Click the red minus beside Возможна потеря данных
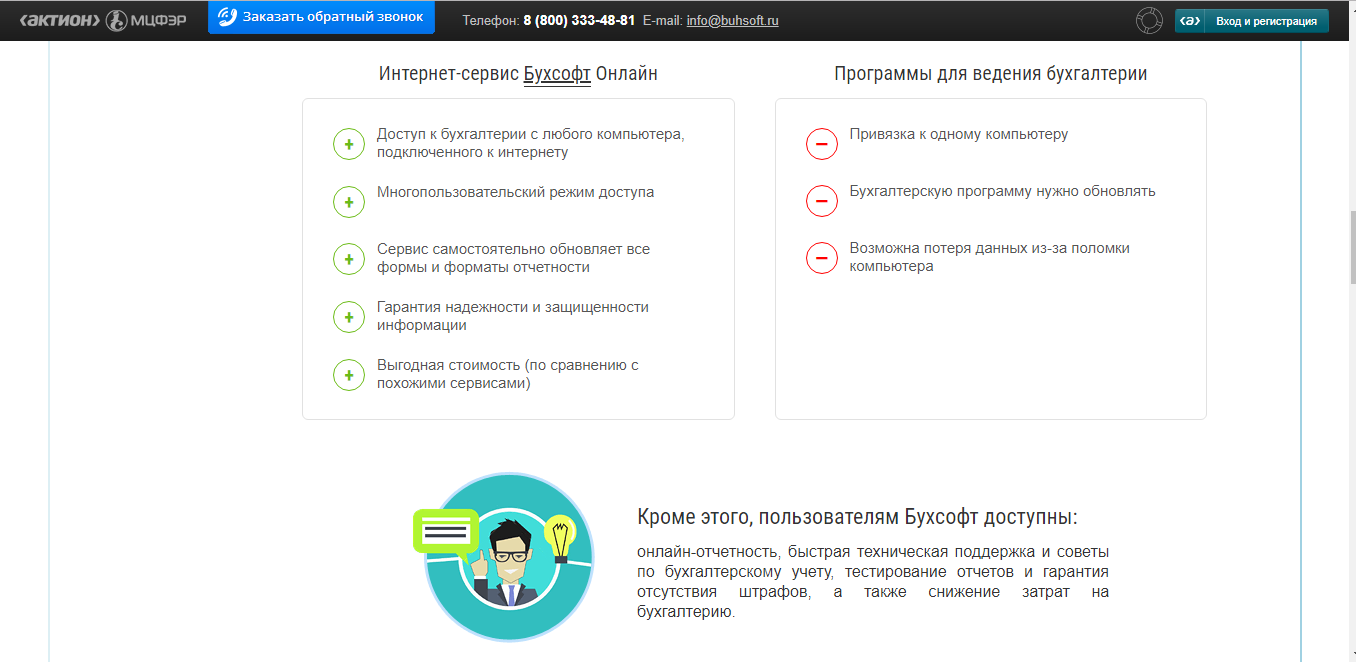This screenshot has height=662, width=1356. pyautogui.click(x=821, y=258)
